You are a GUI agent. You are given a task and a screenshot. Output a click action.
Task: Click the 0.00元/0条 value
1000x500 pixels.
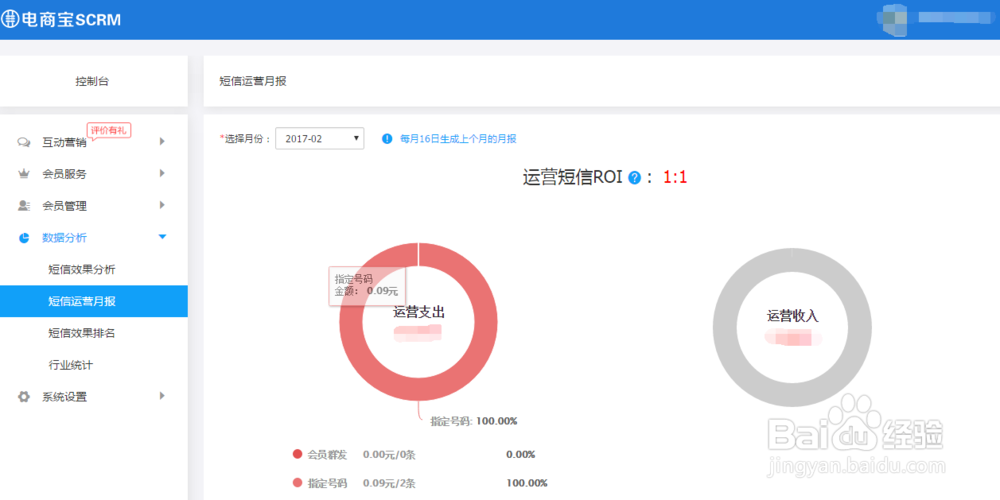pos(389,455)
